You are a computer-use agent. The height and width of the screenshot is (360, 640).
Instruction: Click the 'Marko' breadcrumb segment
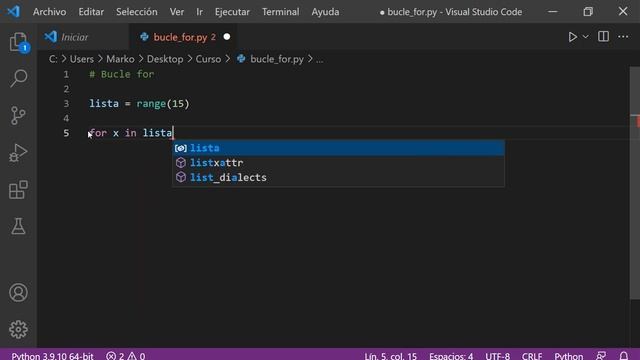pos(120,59)
